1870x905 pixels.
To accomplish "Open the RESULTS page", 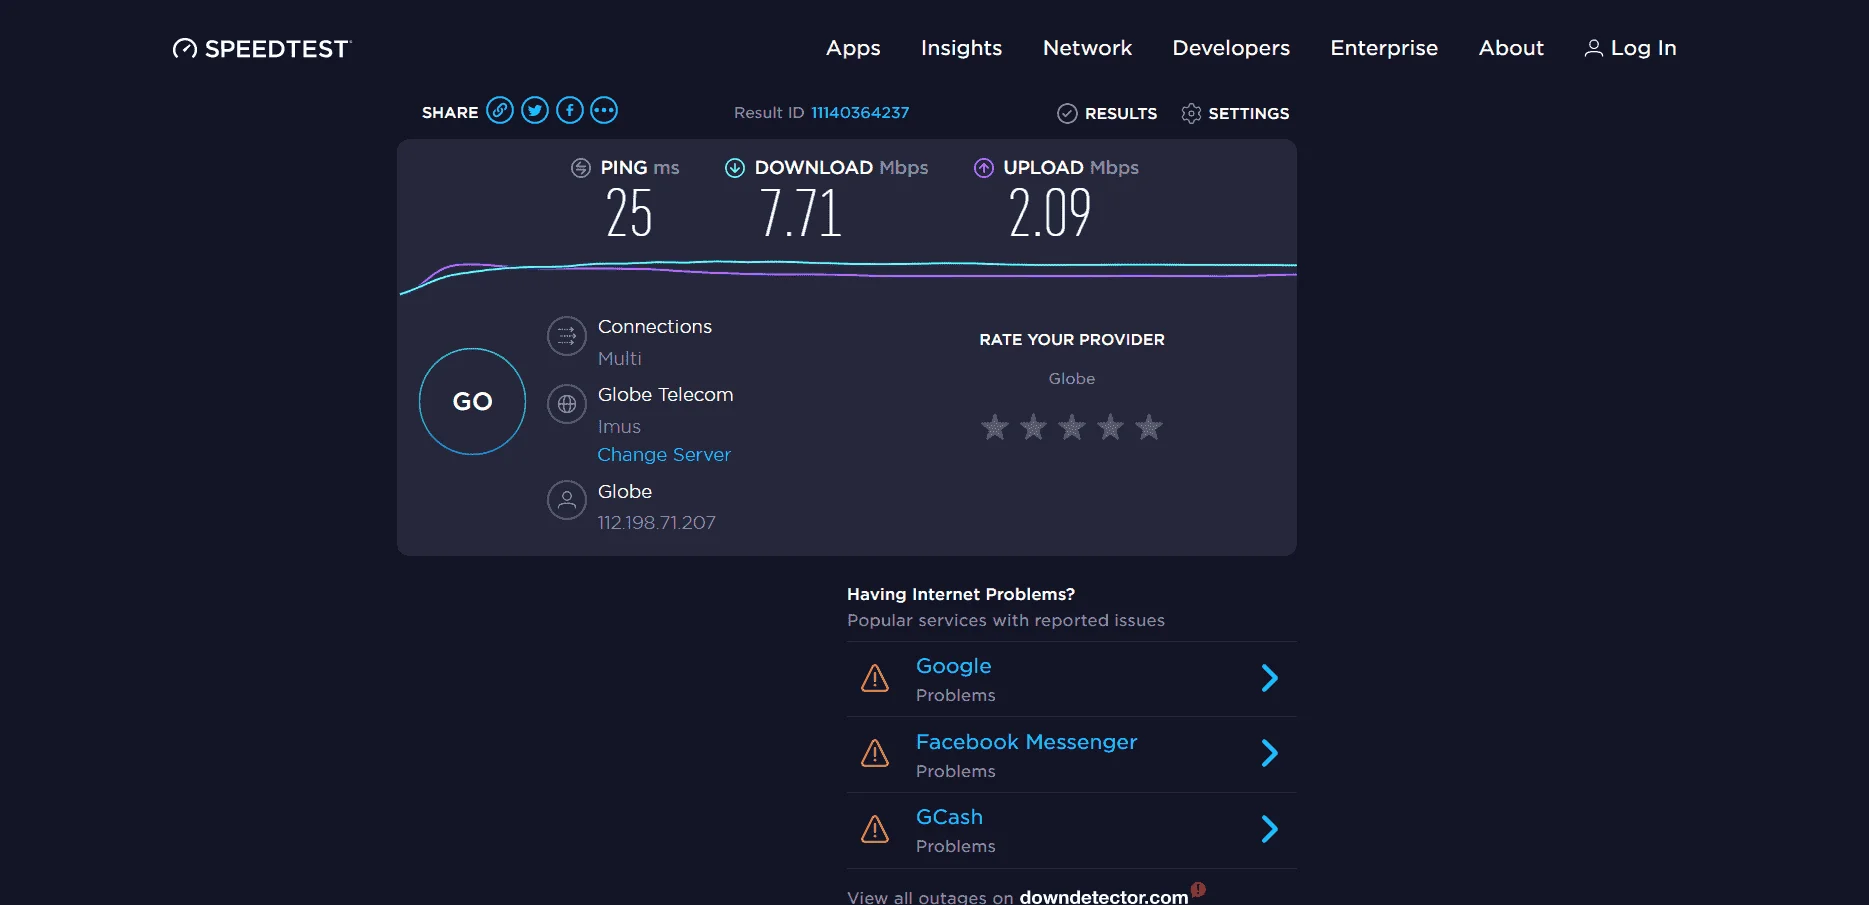I will [1121, 114].
